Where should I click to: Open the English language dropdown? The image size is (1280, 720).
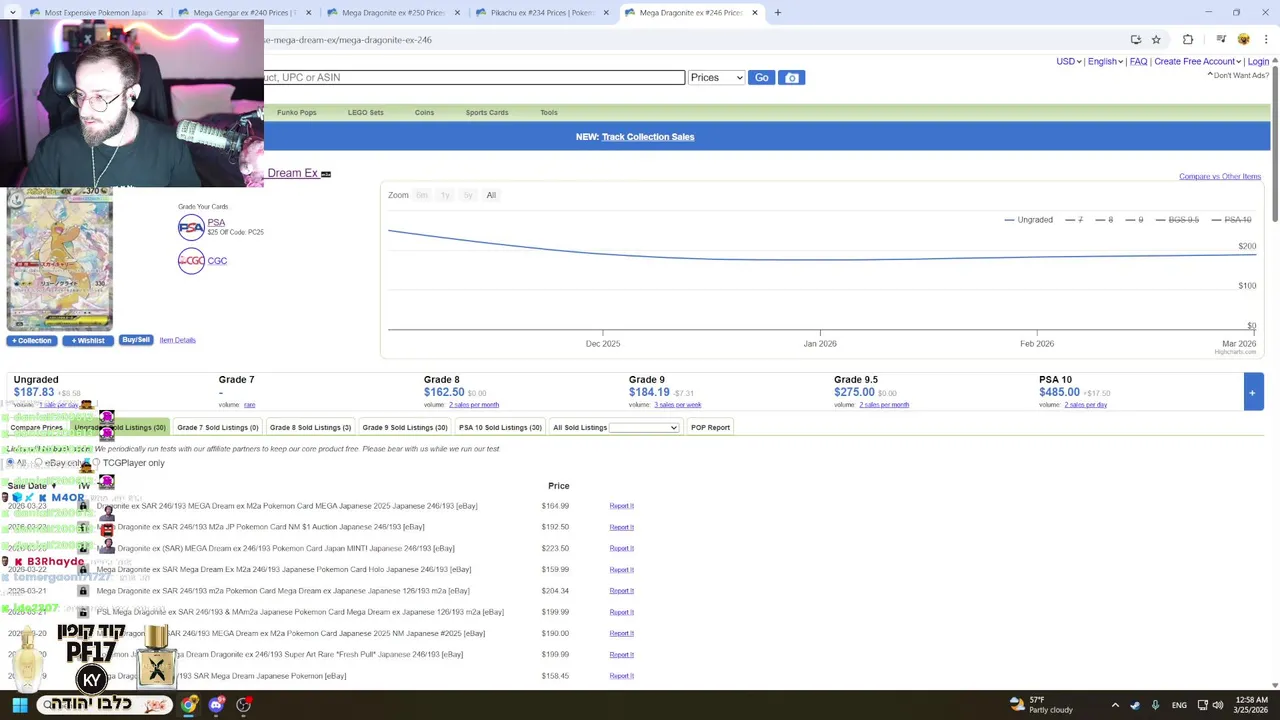tap(1104, 61)
